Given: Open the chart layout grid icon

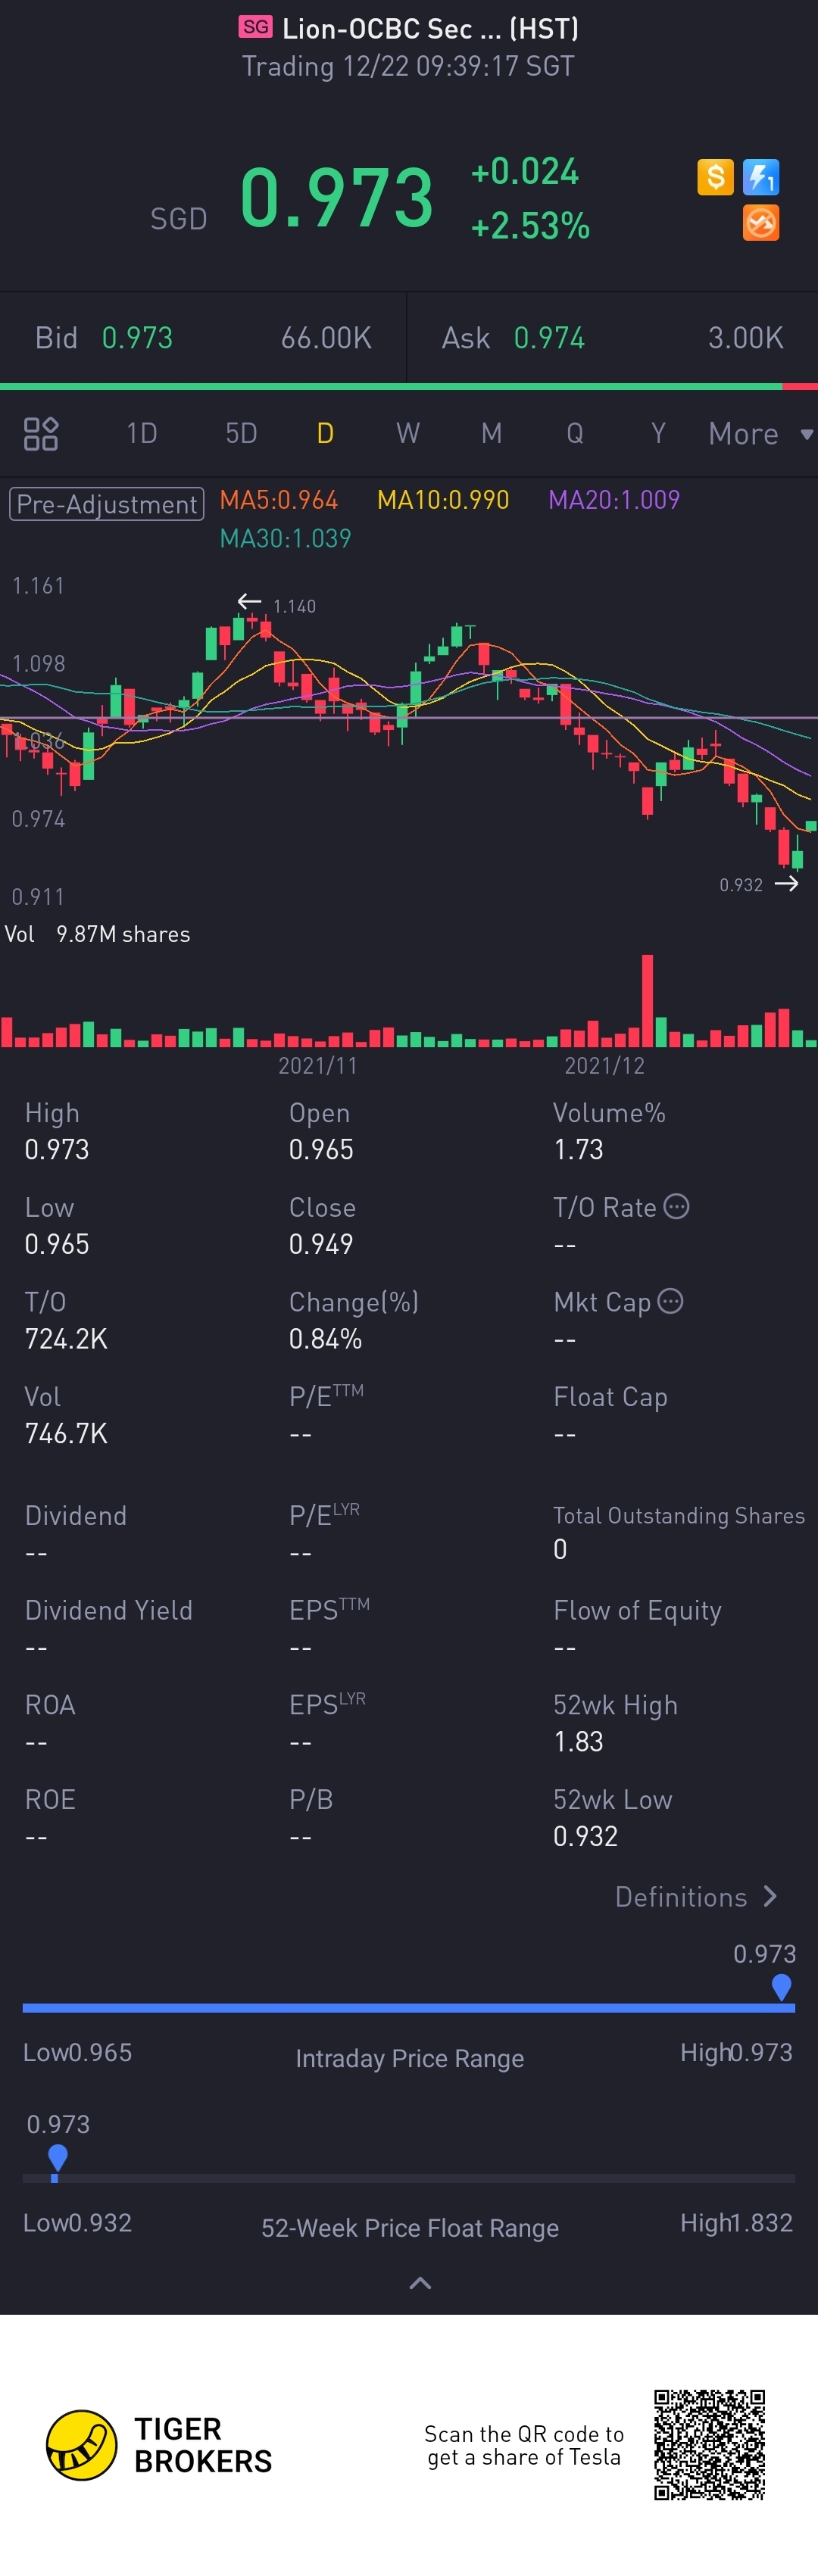Looking at the screenshot, I should (41, 434).
